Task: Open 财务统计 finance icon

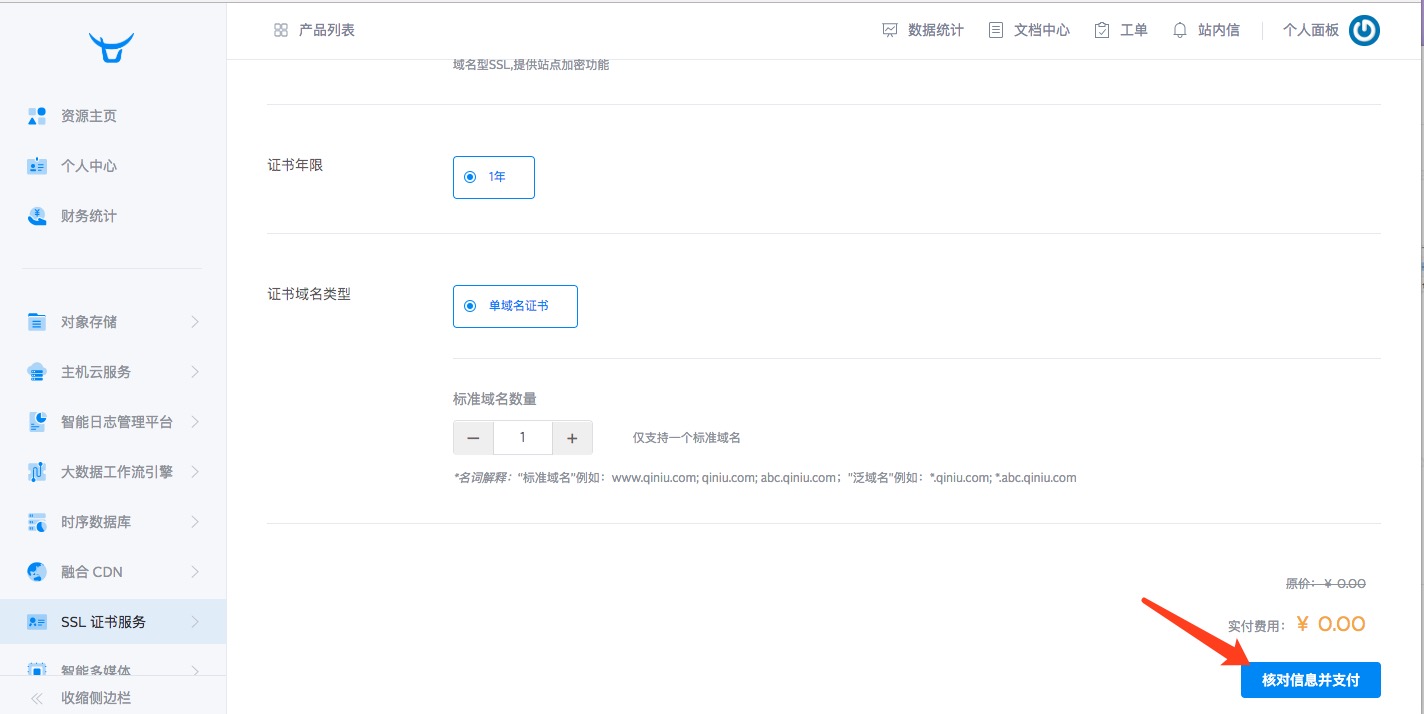Action: [37, 216]
